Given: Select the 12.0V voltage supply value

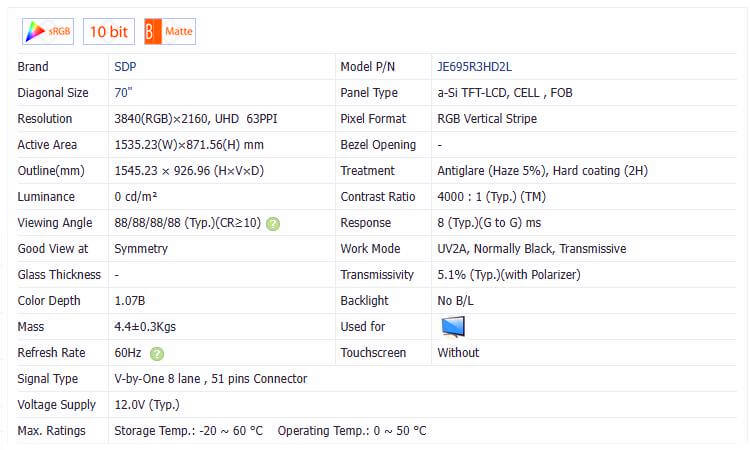Looking at the screenshot, I should pyautogui.click(x=147, y=405).
